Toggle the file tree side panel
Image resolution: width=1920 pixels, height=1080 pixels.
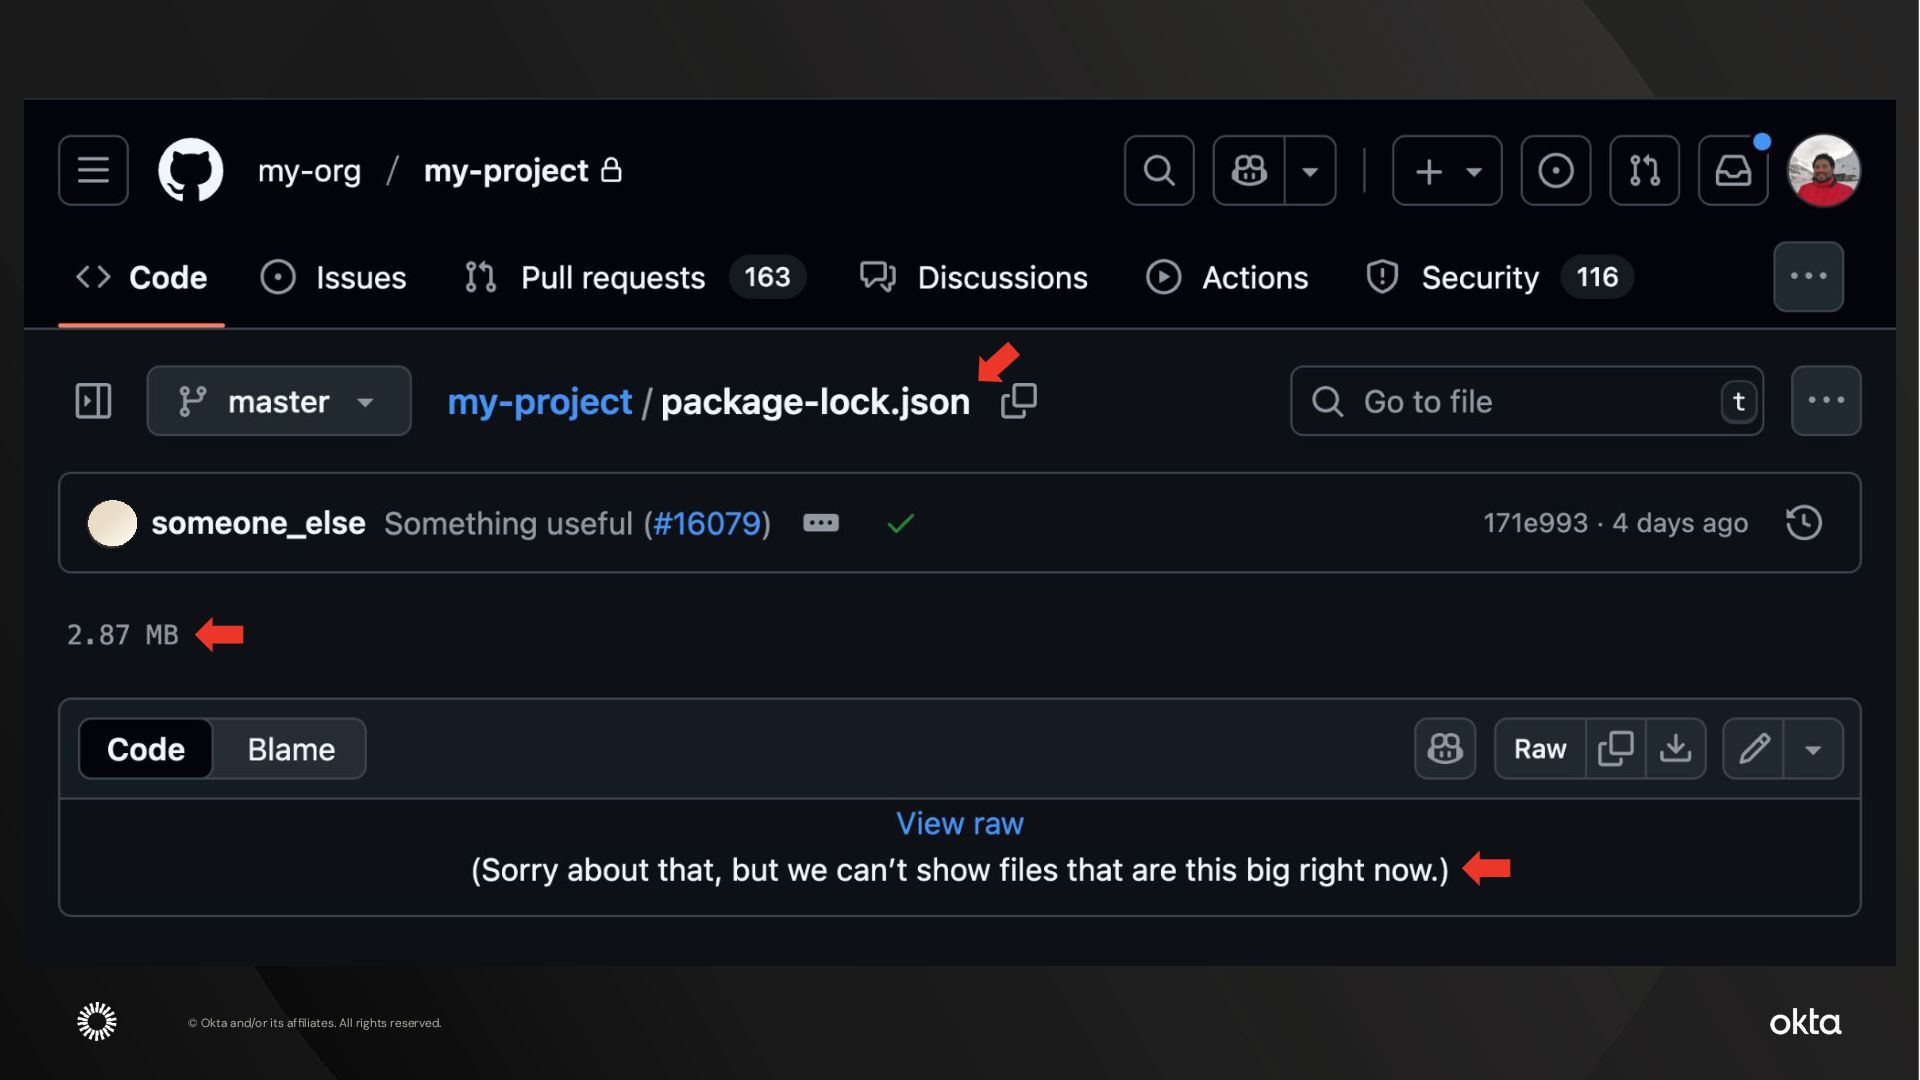click(93, 401)
